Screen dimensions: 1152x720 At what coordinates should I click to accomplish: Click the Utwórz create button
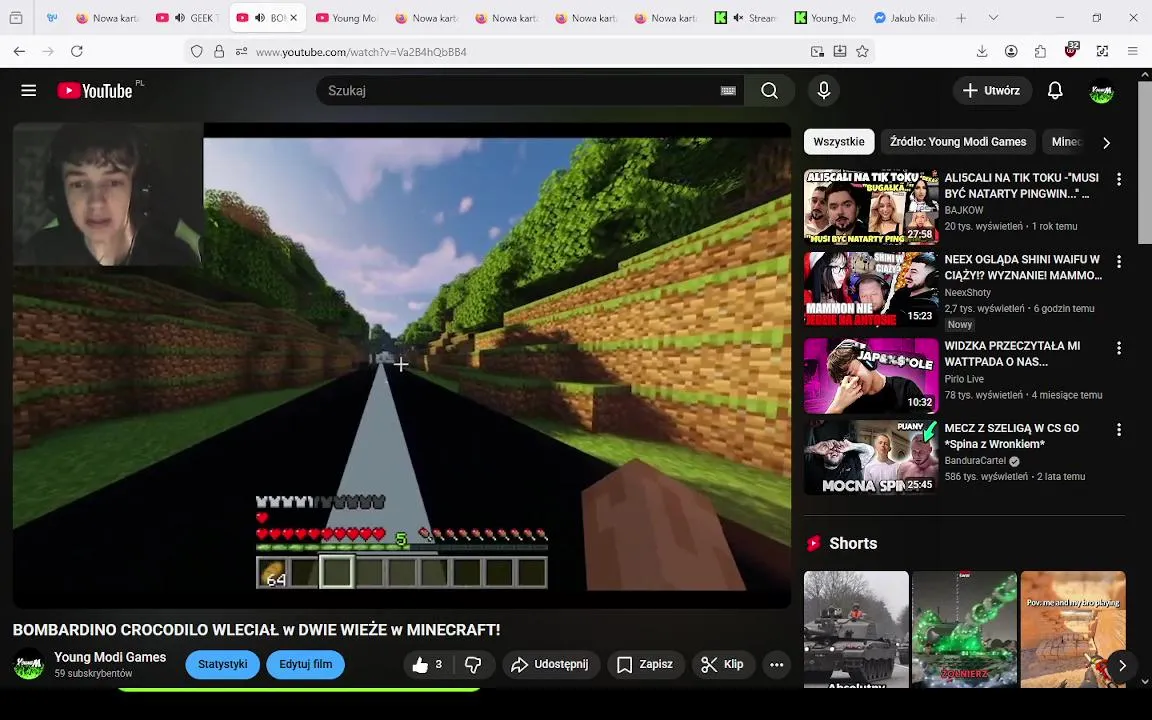click(x=992, y=90)
